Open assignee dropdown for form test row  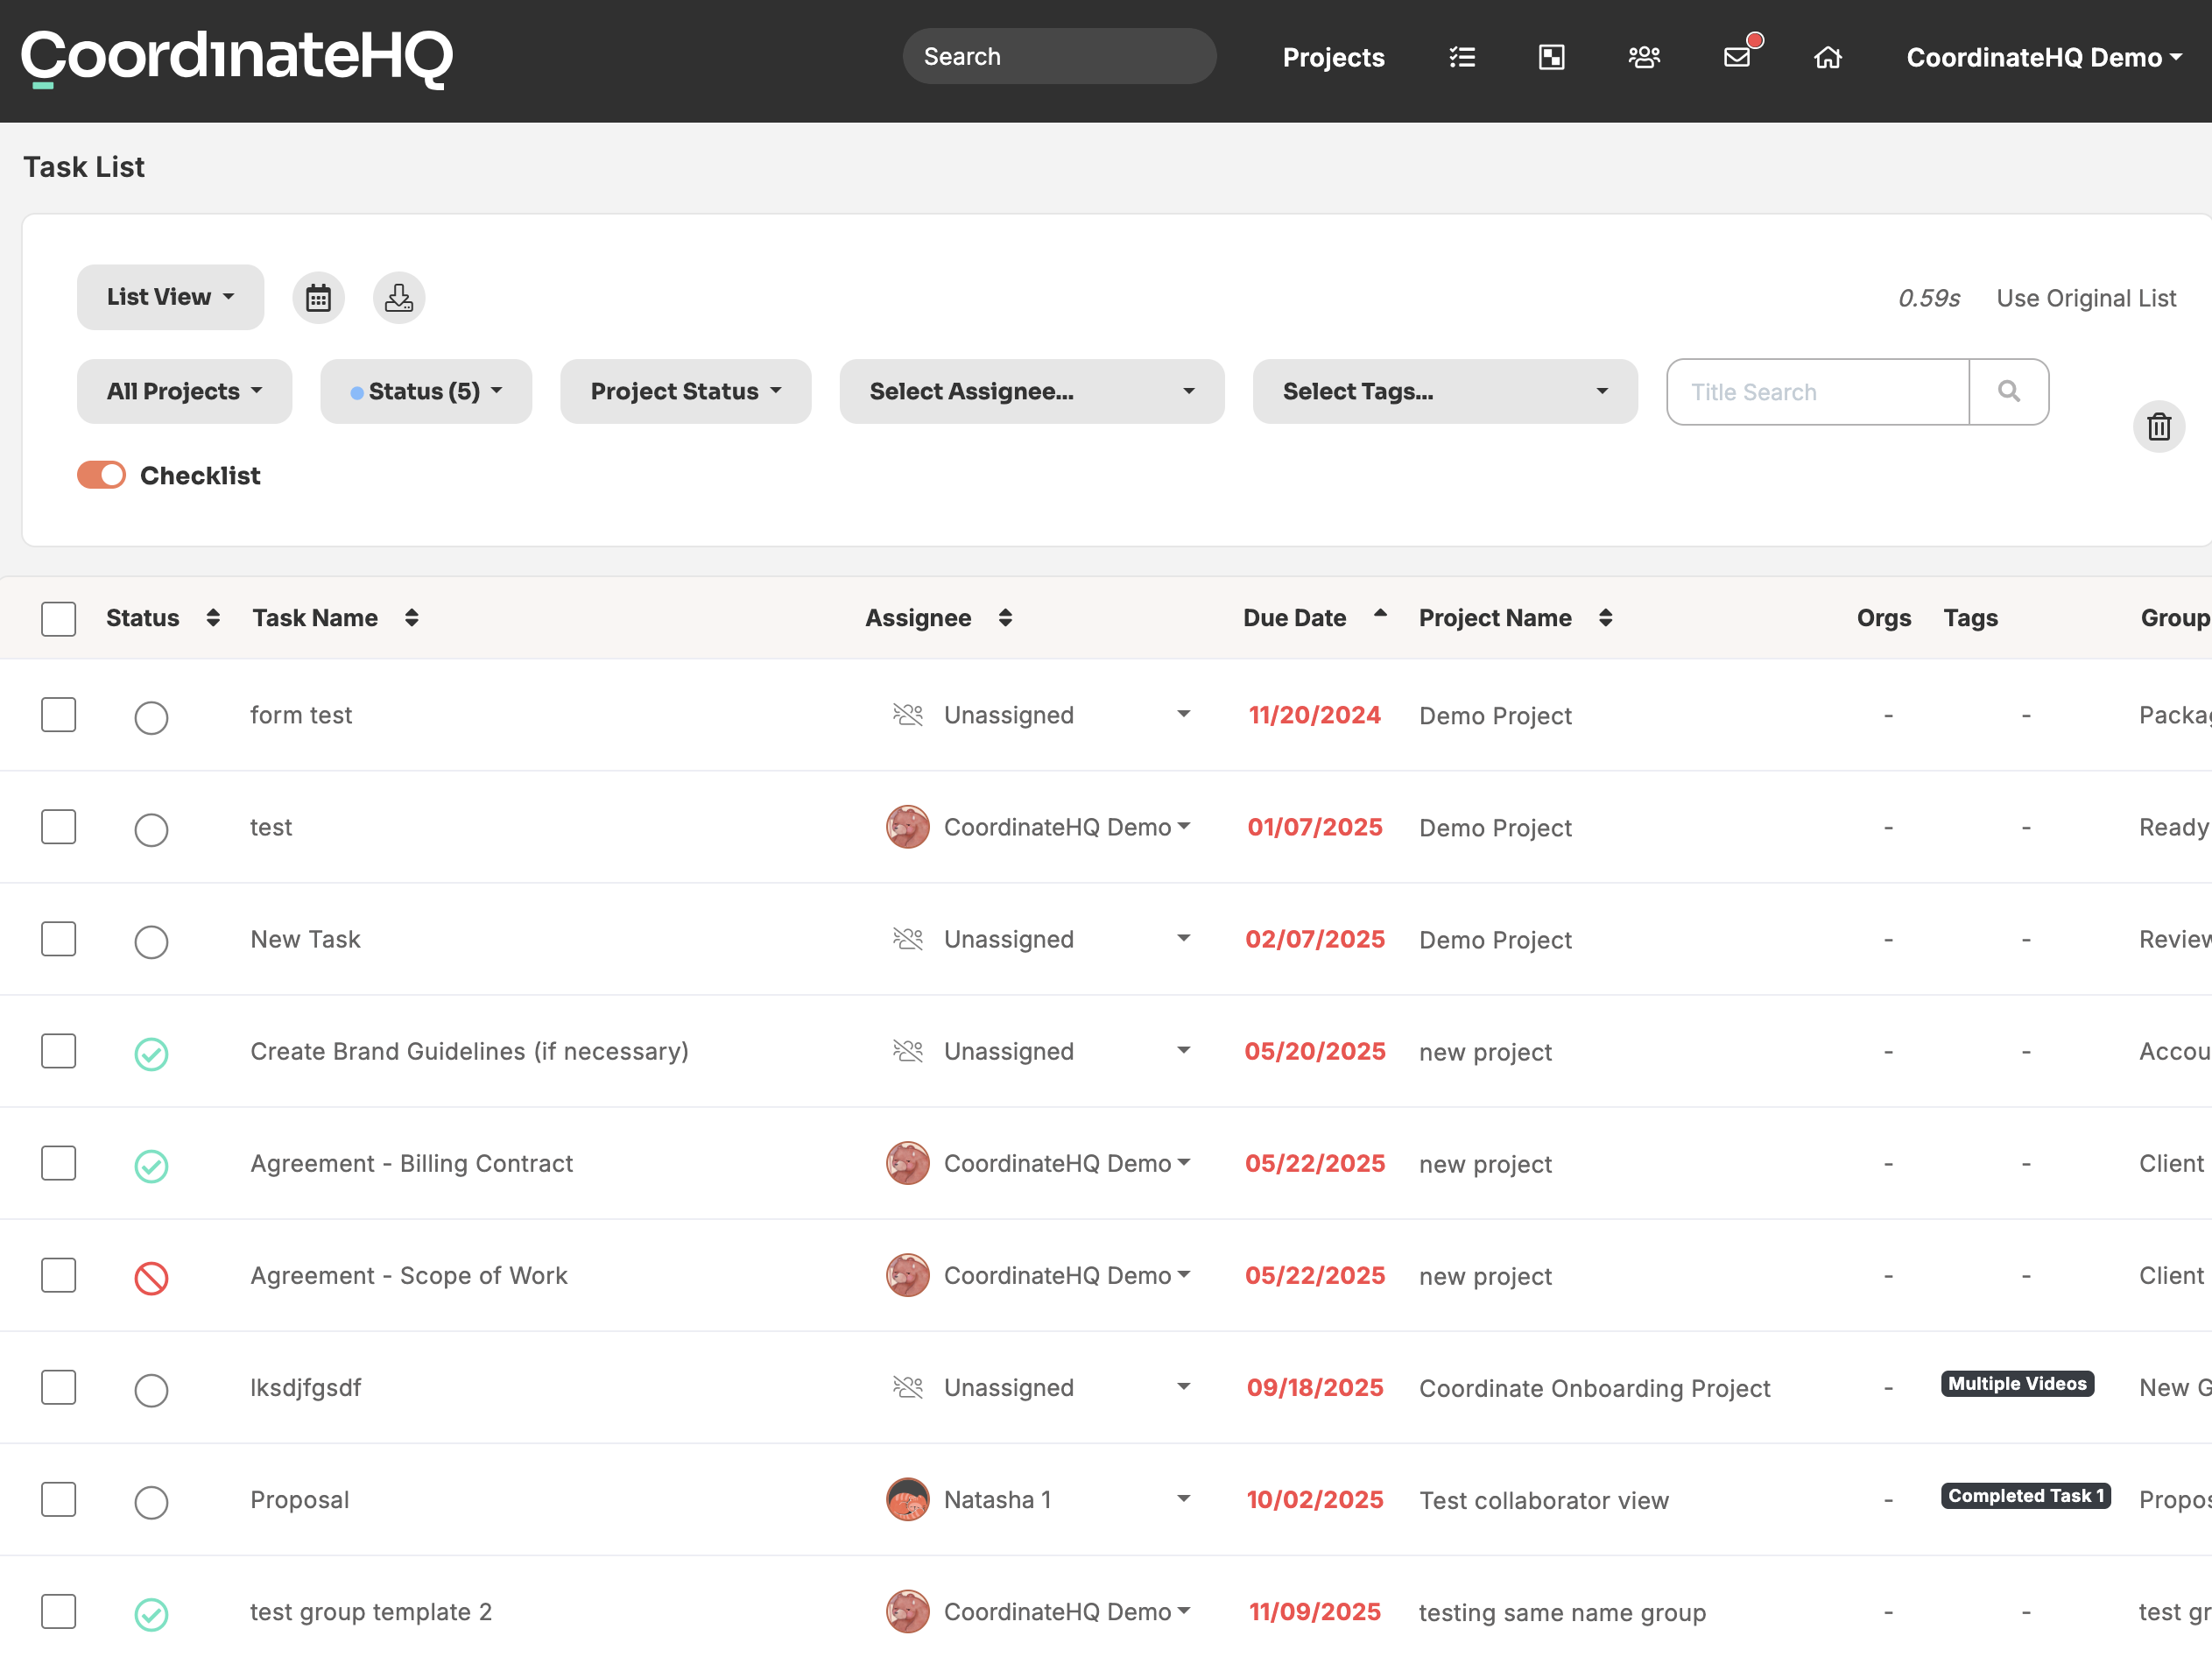pos(1183,714)
